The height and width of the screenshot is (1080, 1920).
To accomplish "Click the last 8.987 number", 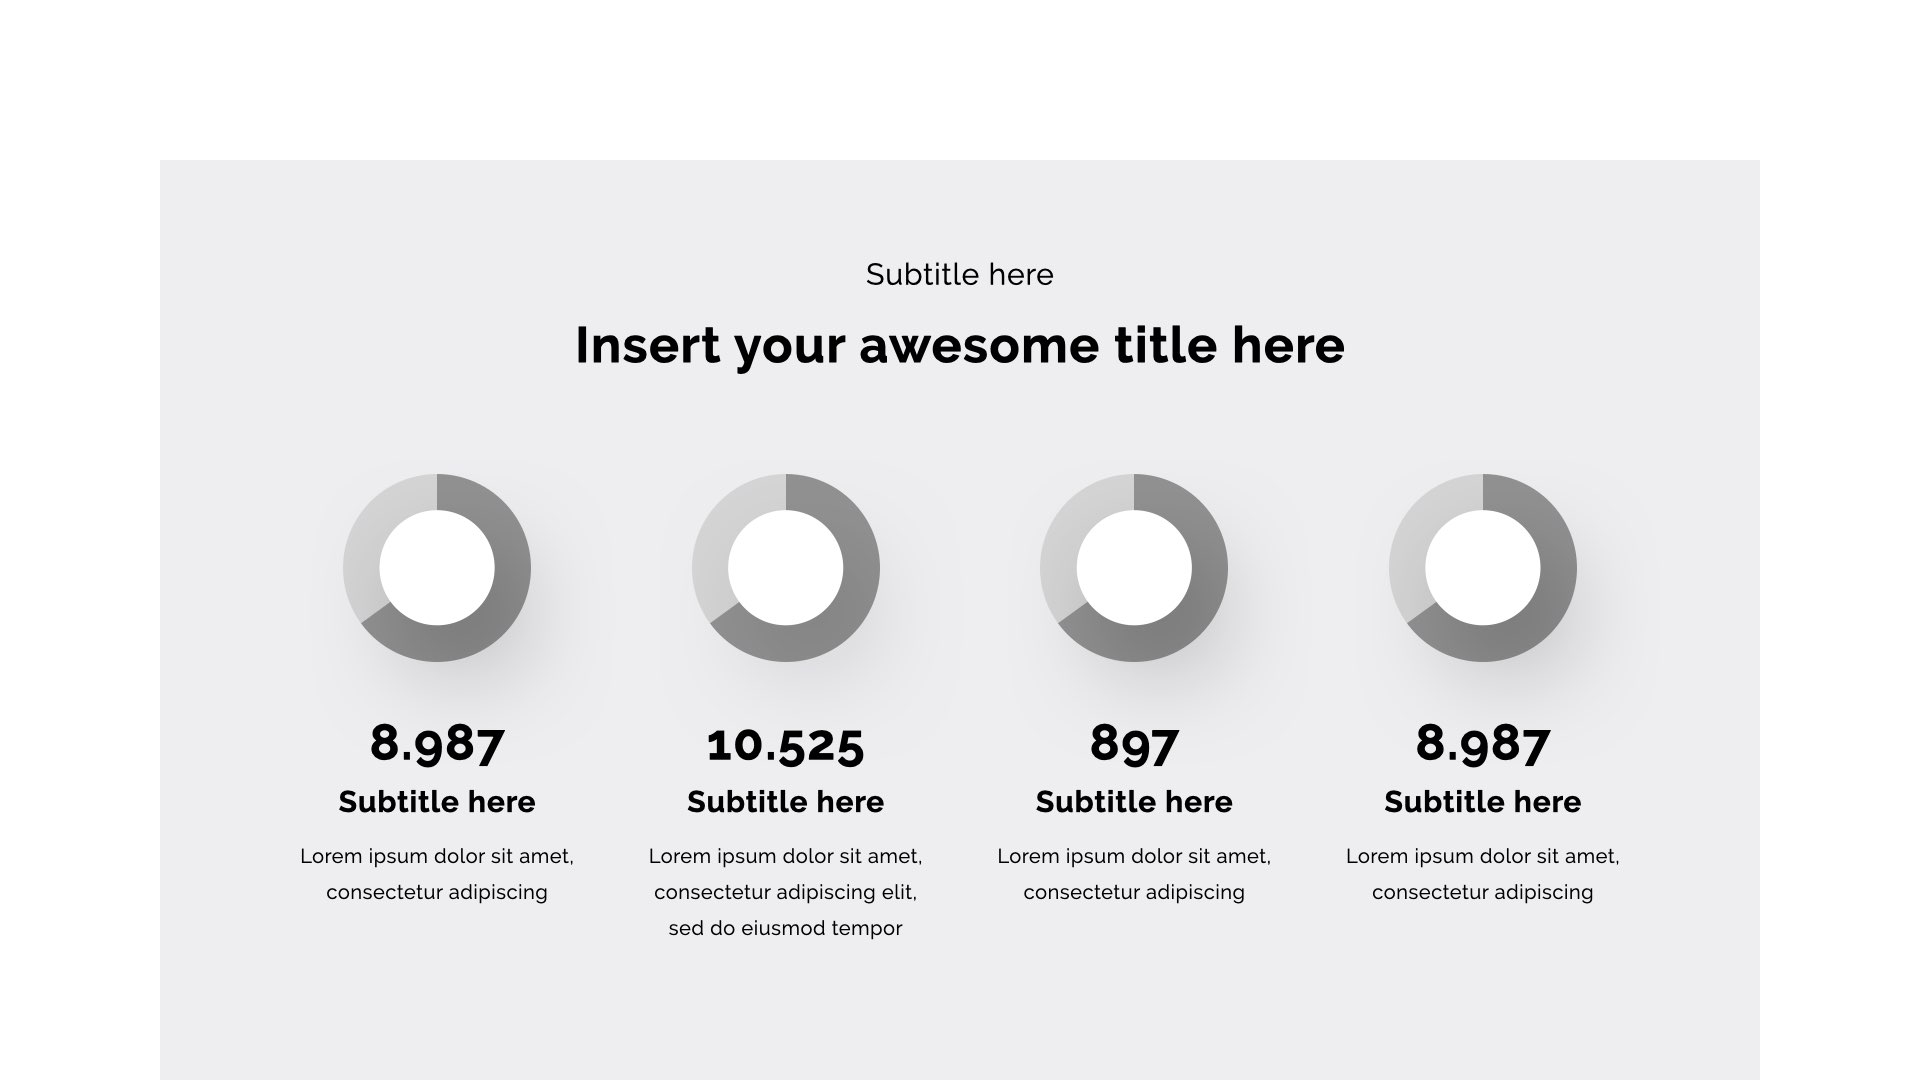I will (x=1482, y=743).
